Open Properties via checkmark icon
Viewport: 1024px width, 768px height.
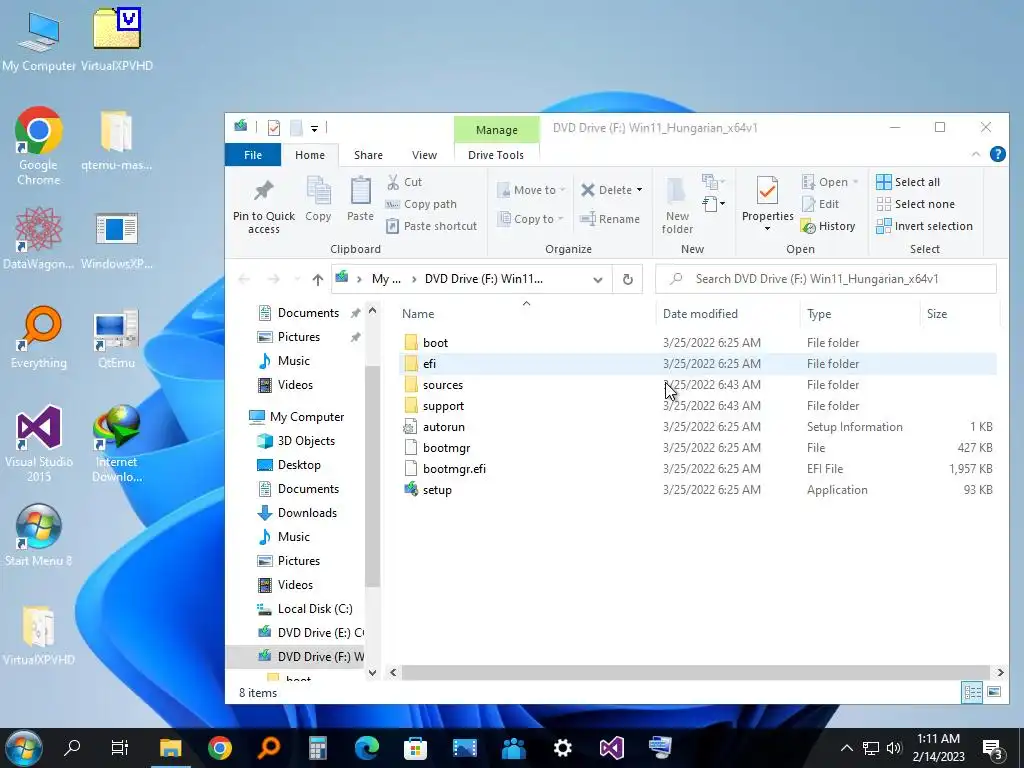coord(767,191)
